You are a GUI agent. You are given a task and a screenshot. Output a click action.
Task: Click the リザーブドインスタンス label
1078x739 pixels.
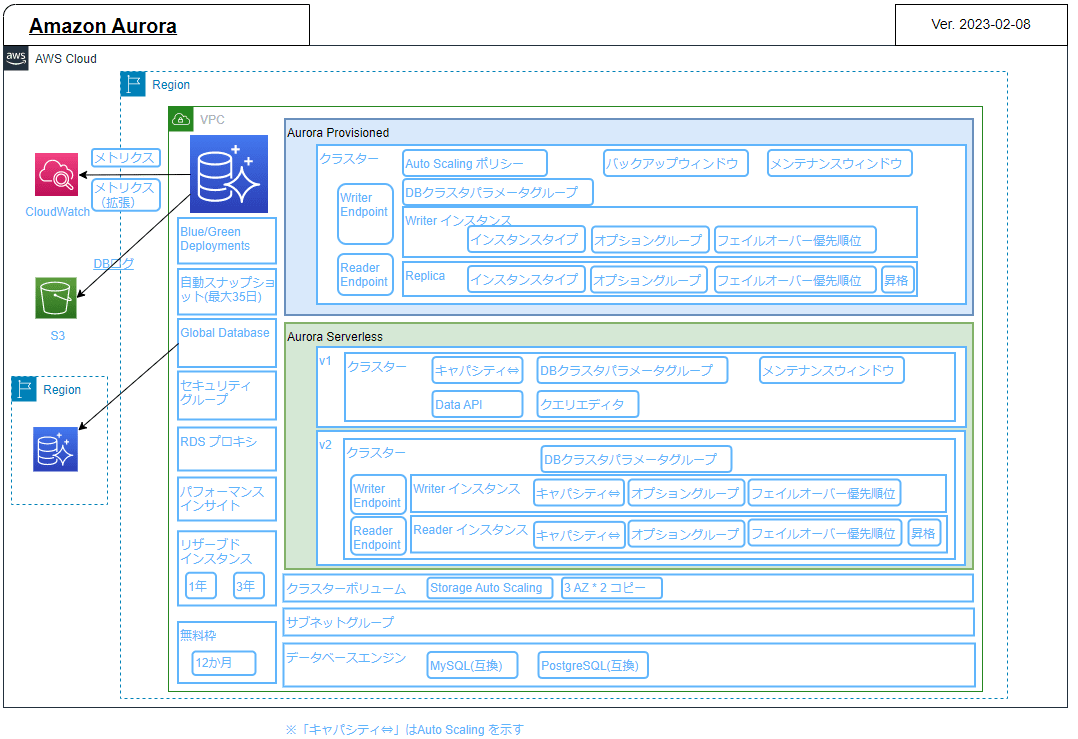(216, 551)
